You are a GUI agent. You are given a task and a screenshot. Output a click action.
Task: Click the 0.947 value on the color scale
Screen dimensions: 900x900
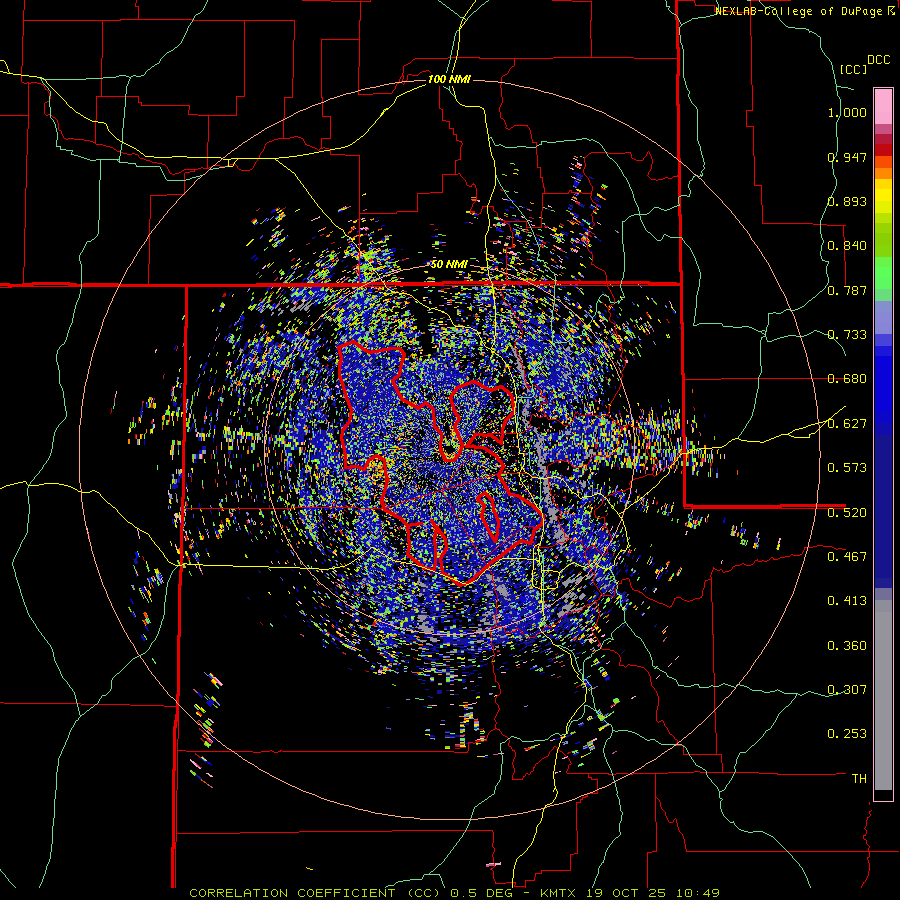tap(847, 157)
